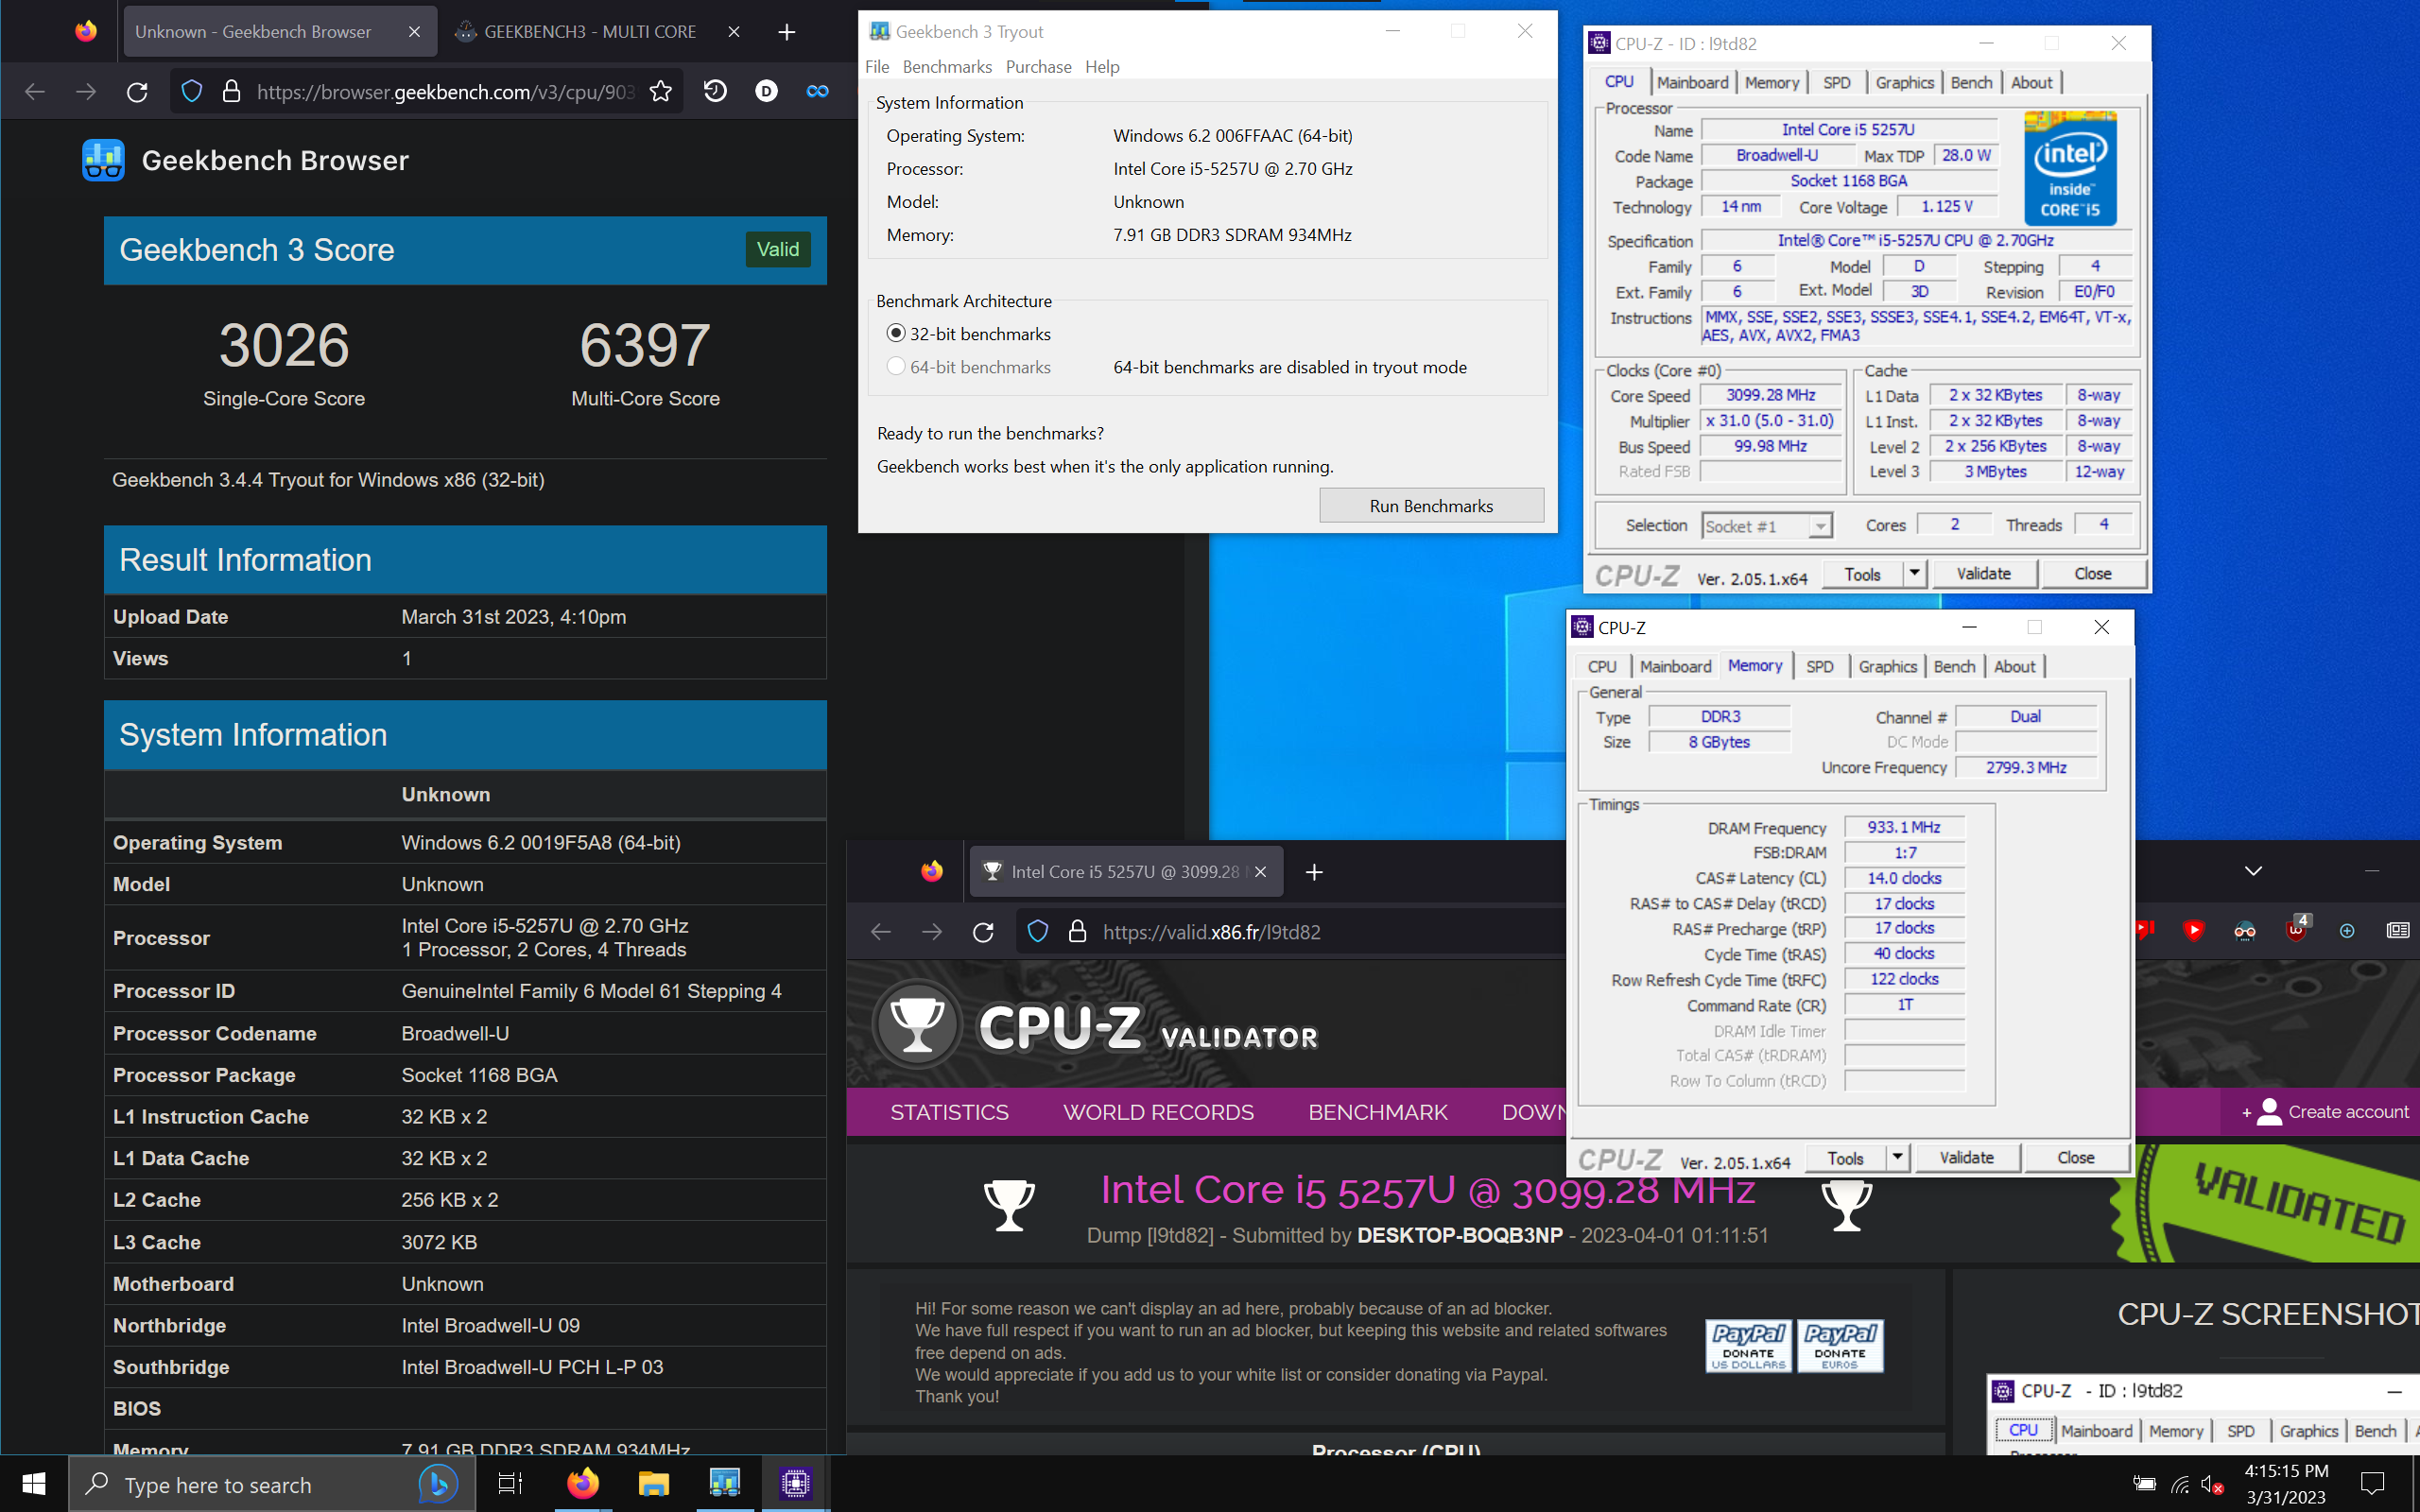Click the Tools button in CPU-Z Memory window
2420x1512 pixels.
[1846, 1158]
